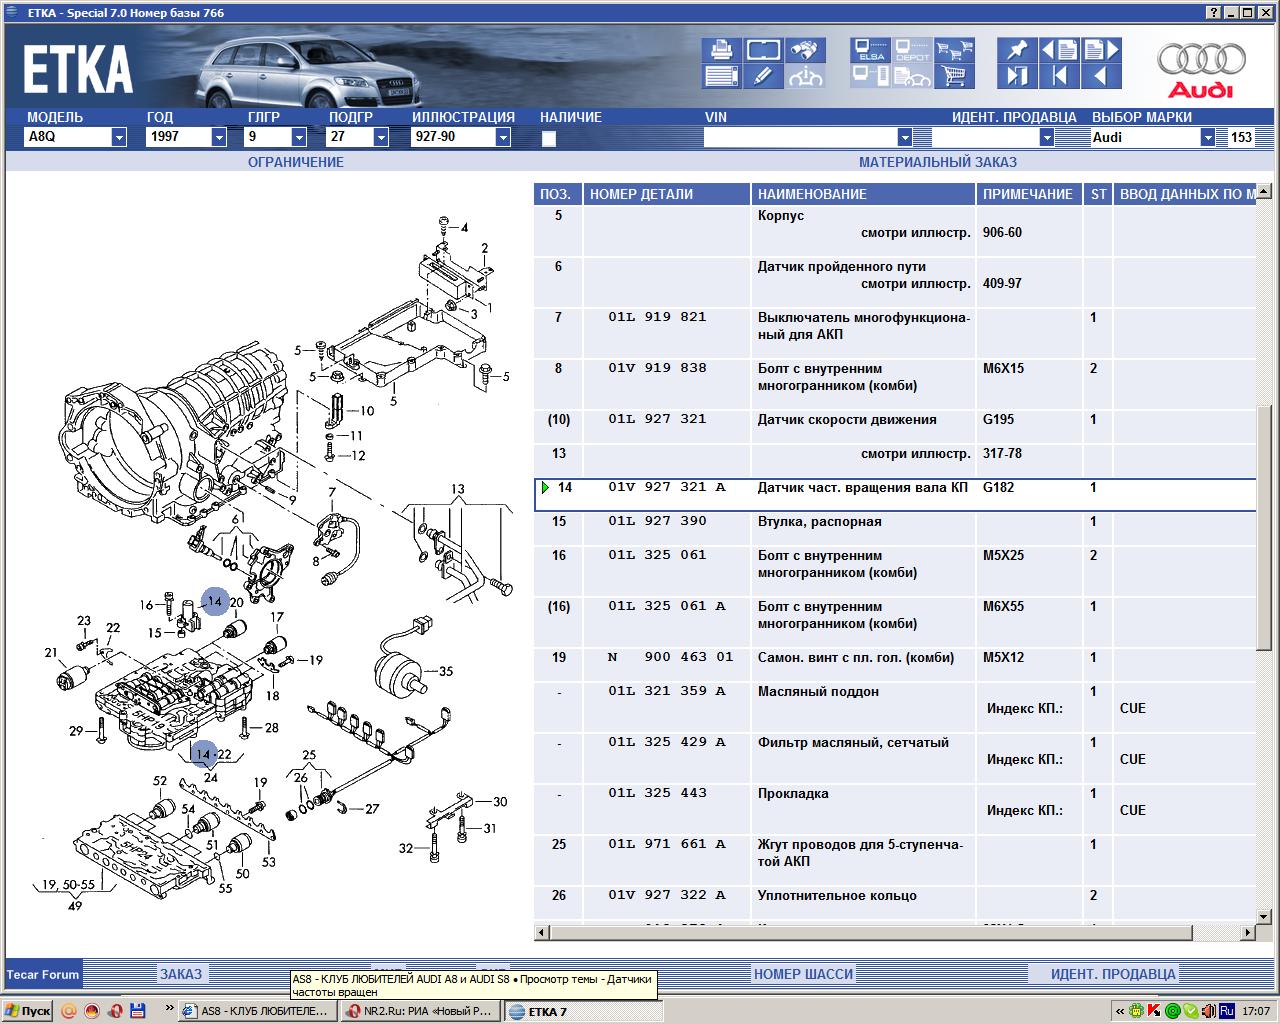Click the Пуск start button
This screenshot has width=1280, height=1024.
[27, 1011]
